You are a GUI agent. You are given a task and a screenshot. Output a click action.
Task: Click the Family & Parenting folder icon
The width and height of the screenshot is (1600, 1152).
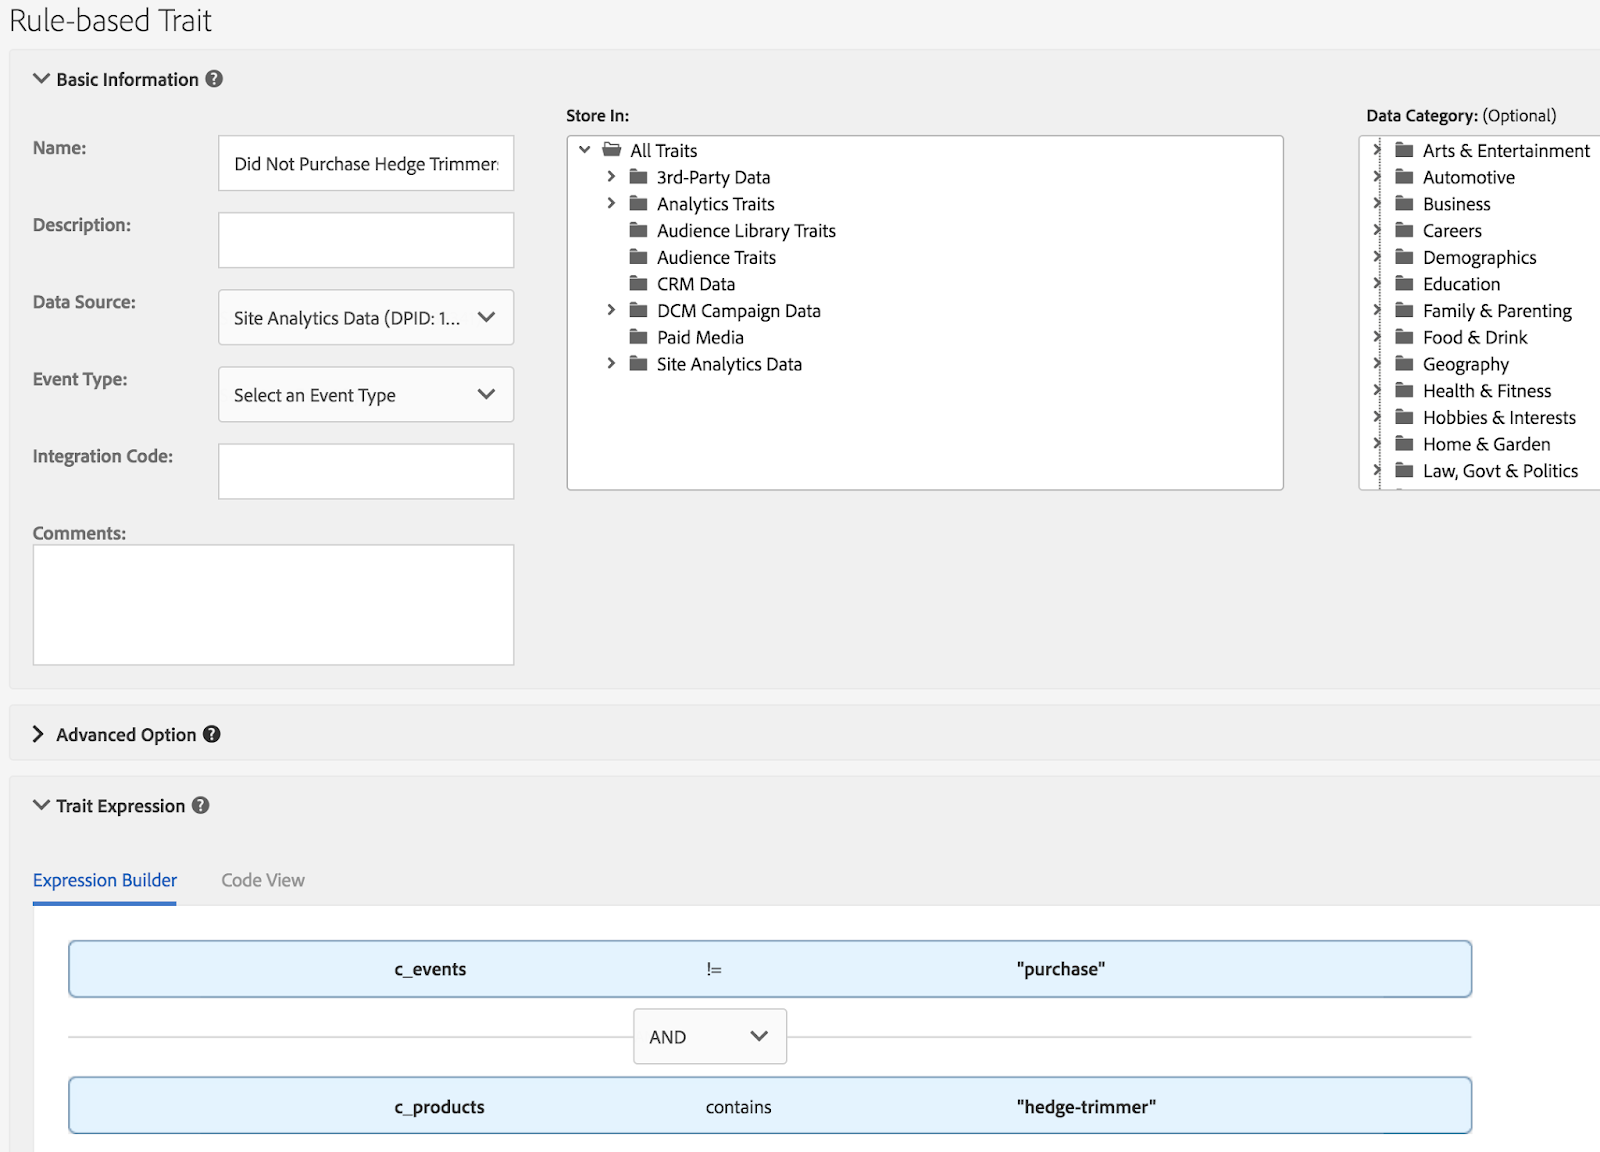click(1404, 311)
